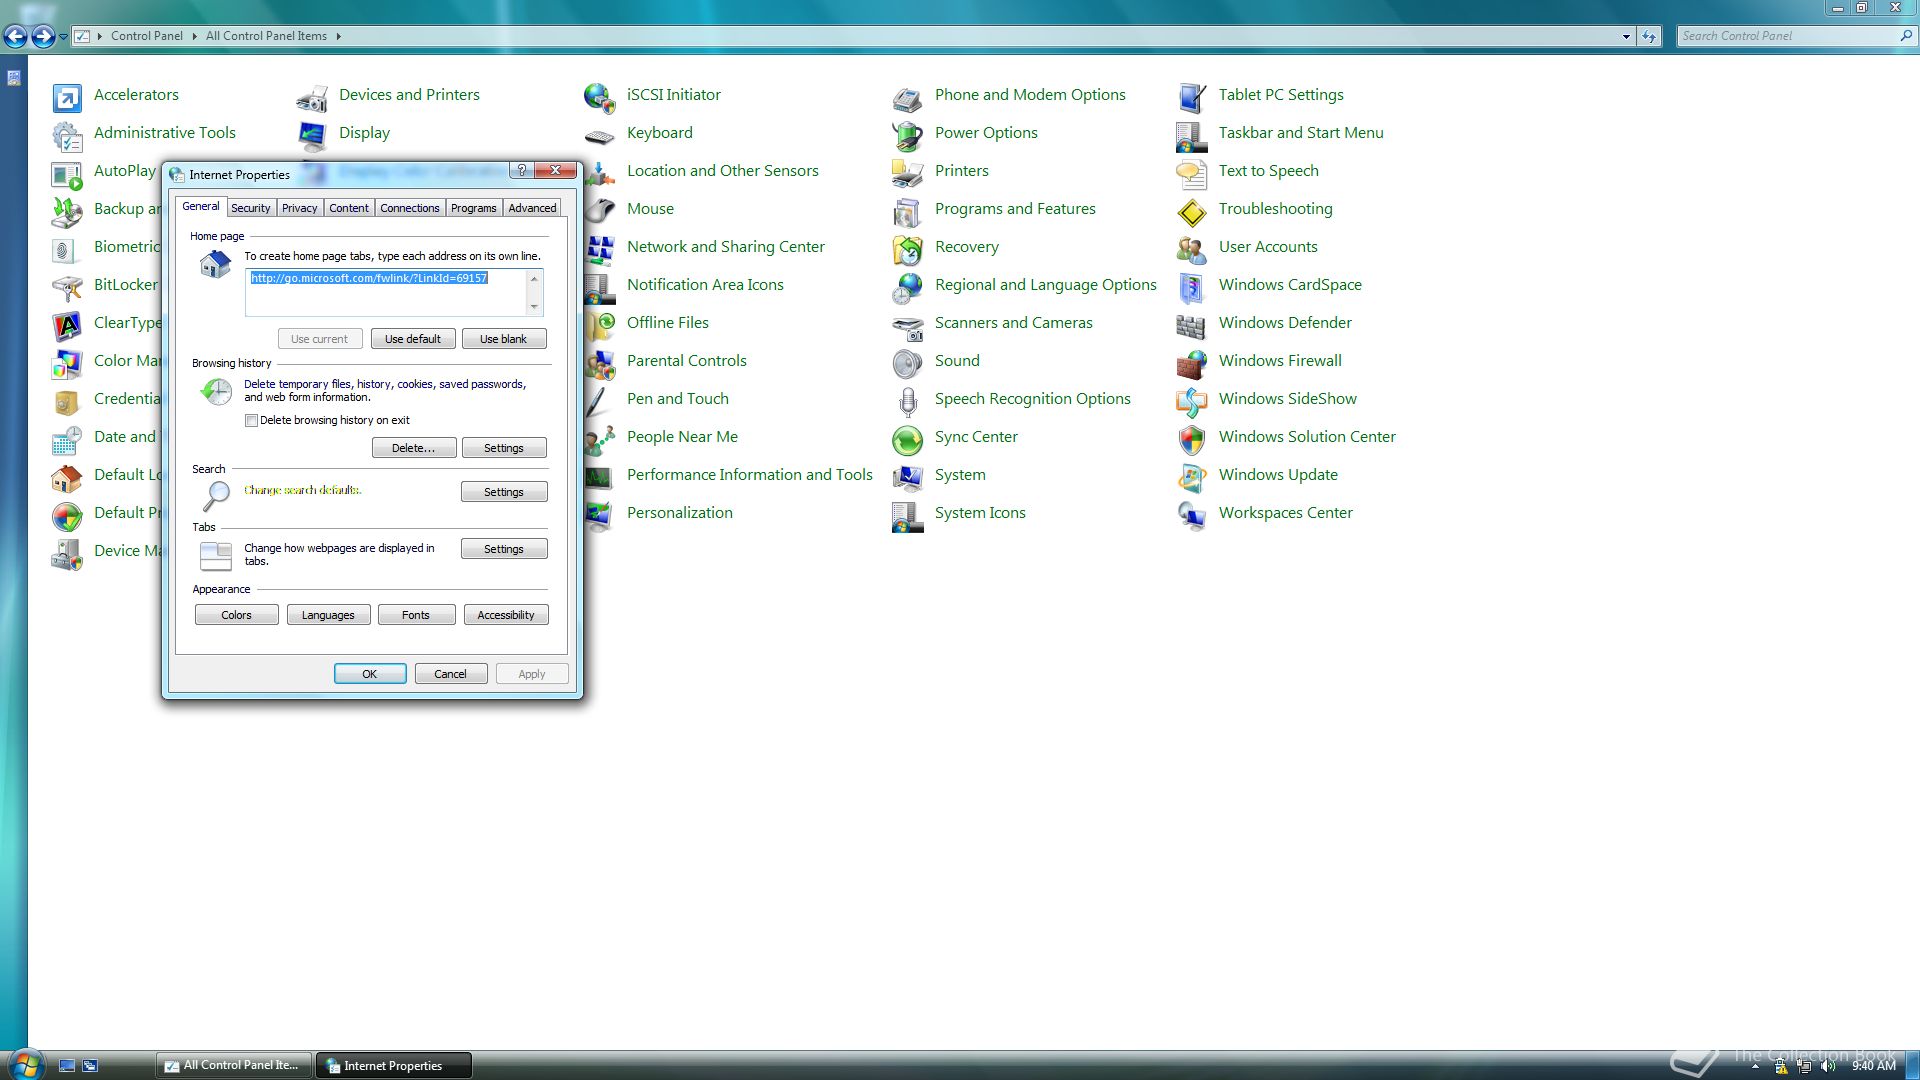Click the Use default button
Viewport: 1920px width, 1080px height.
click(413, 339)
